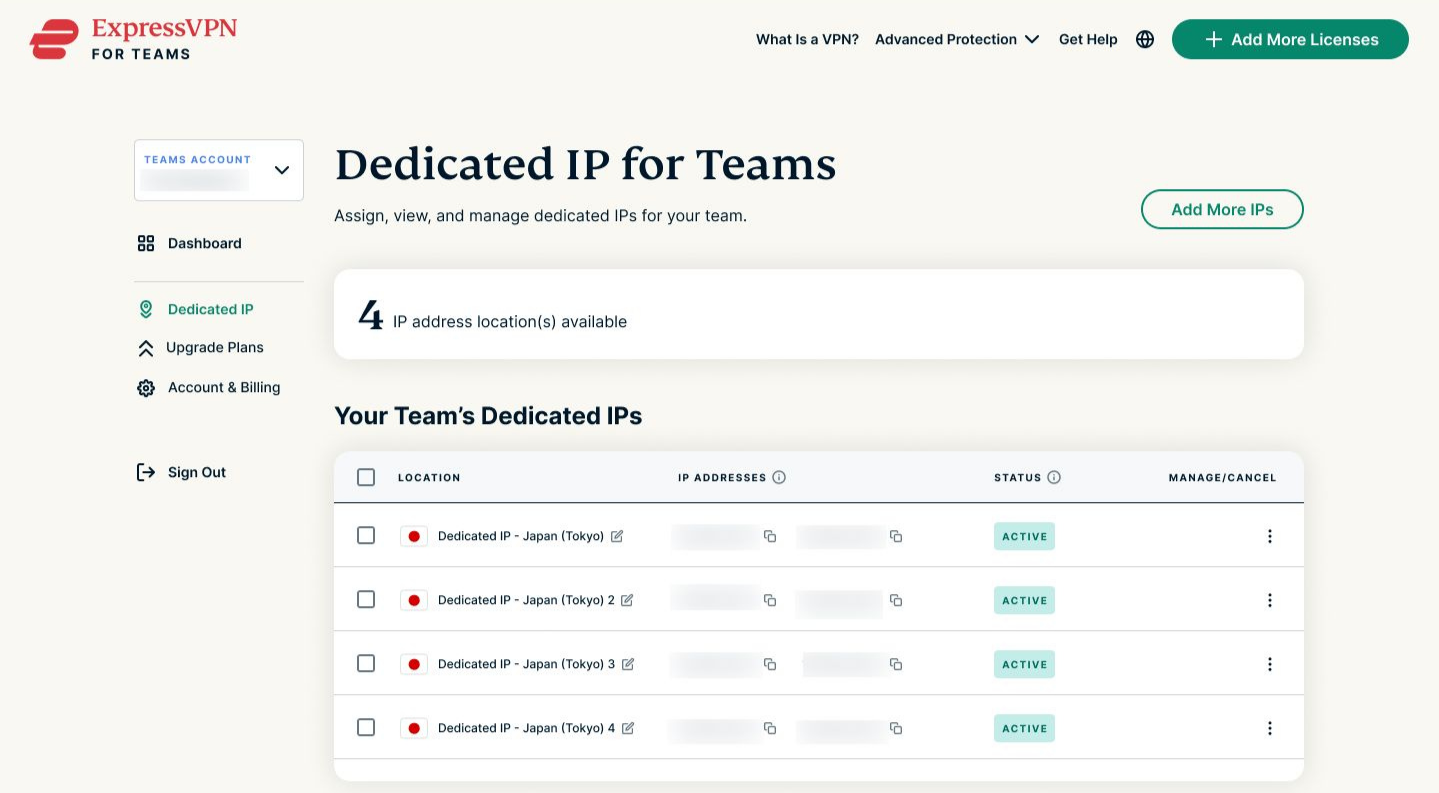Open manage menu for Japan (Tokyo) 2
The height and width of the screenshot is (793, 1439).
pyautogui.click(x=1270, y=600)
